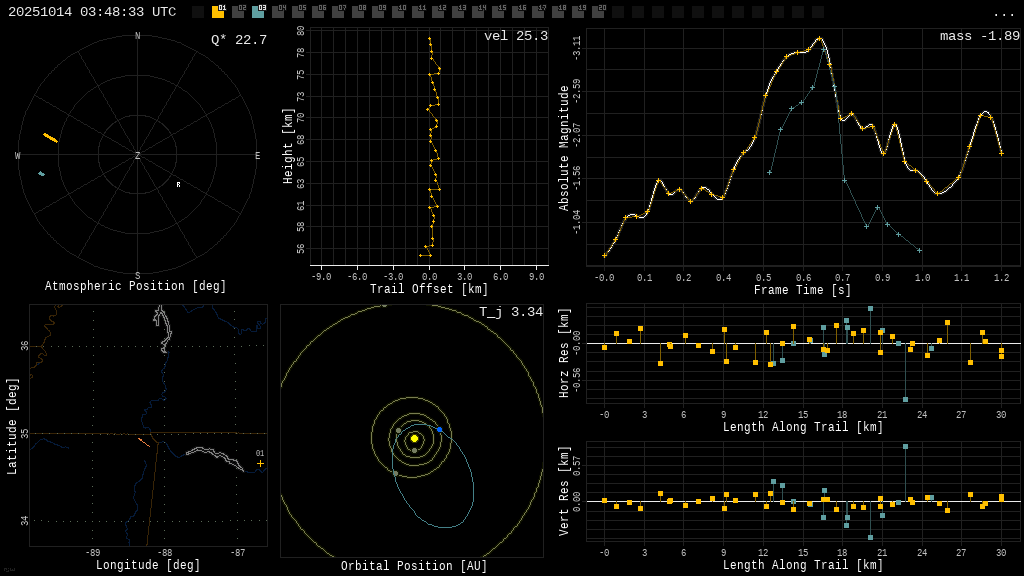Click the date-time stamp header

(x=92, y=12)
